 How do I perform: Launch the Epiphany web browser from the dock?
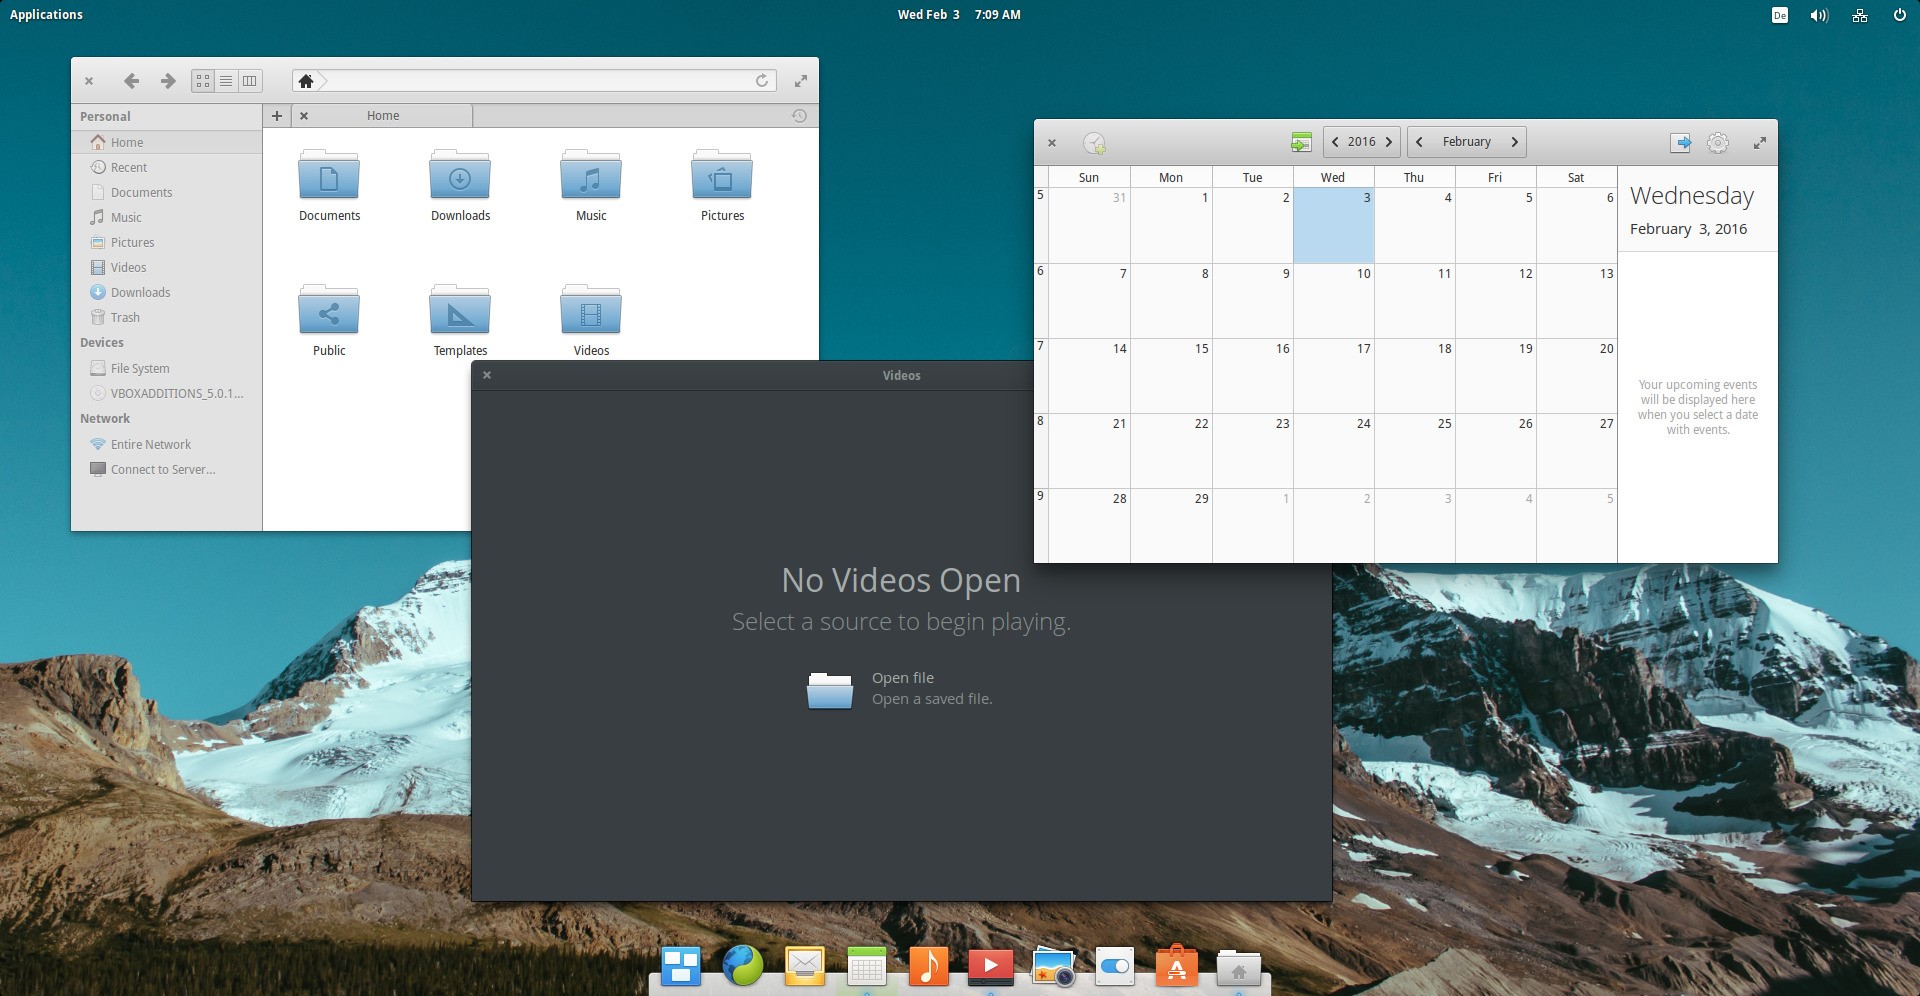(x=742, y=966)
